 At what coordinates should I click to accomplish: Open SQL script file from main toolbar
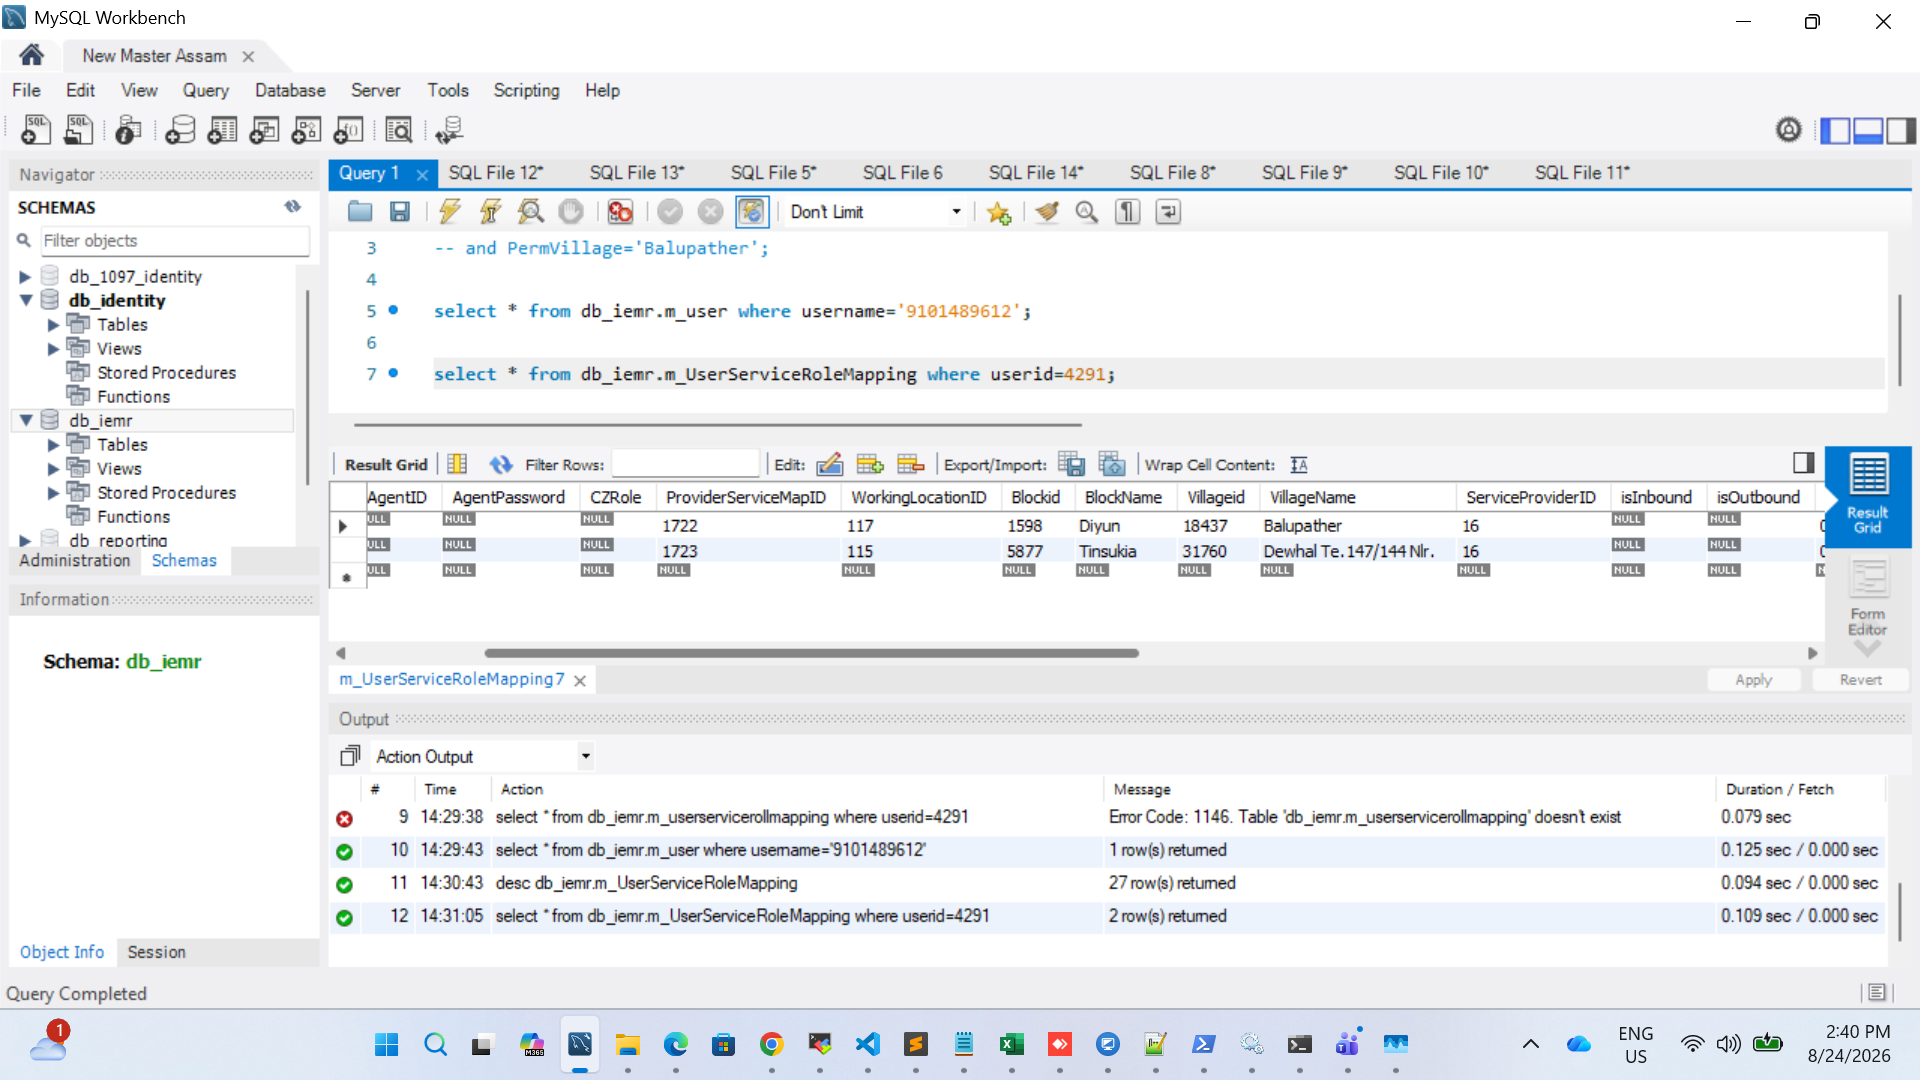coord(78,130)
